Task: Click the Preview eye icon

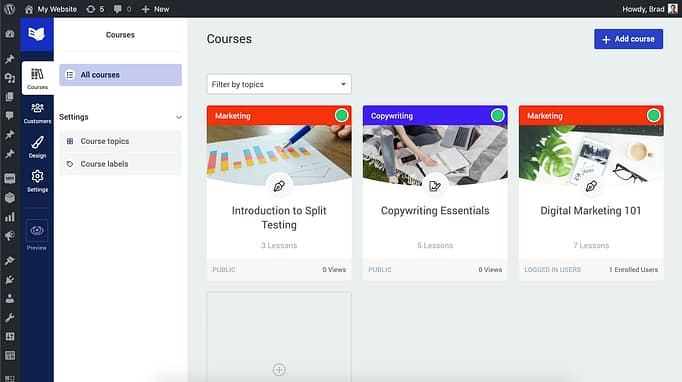Action: coord(37,231)
